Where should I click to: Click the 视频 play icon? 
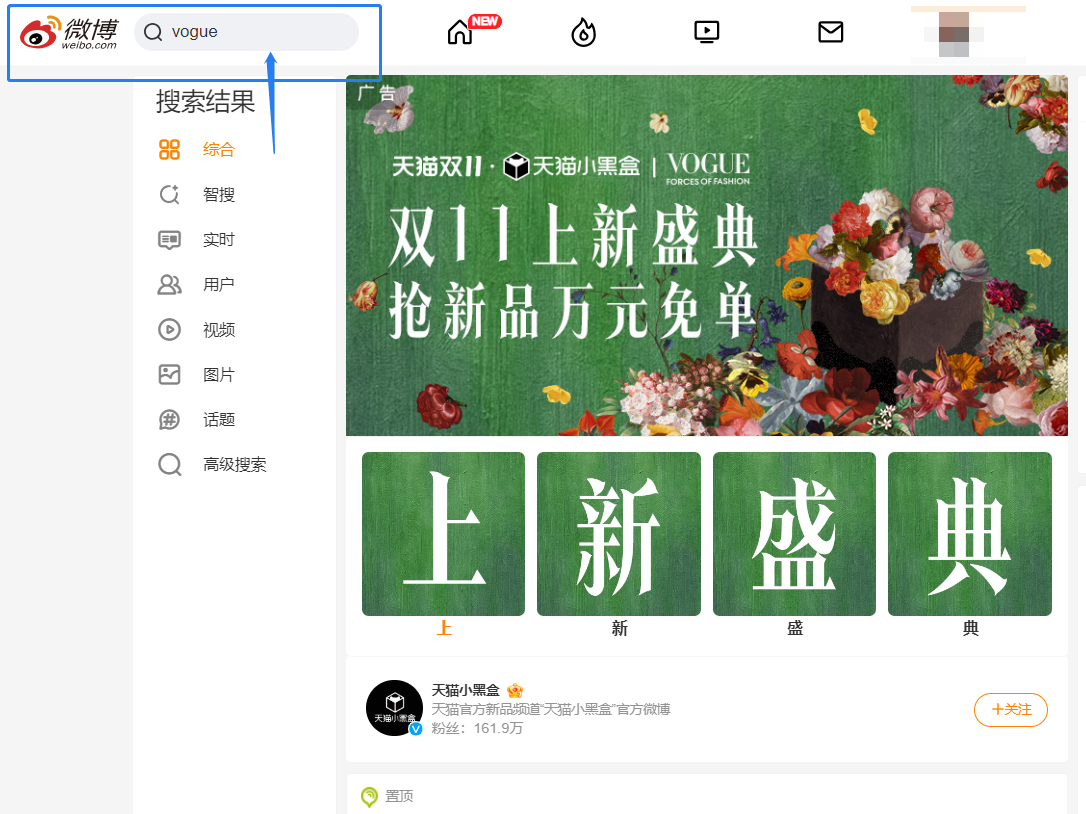pyautogui.click(x=170, y=330)
